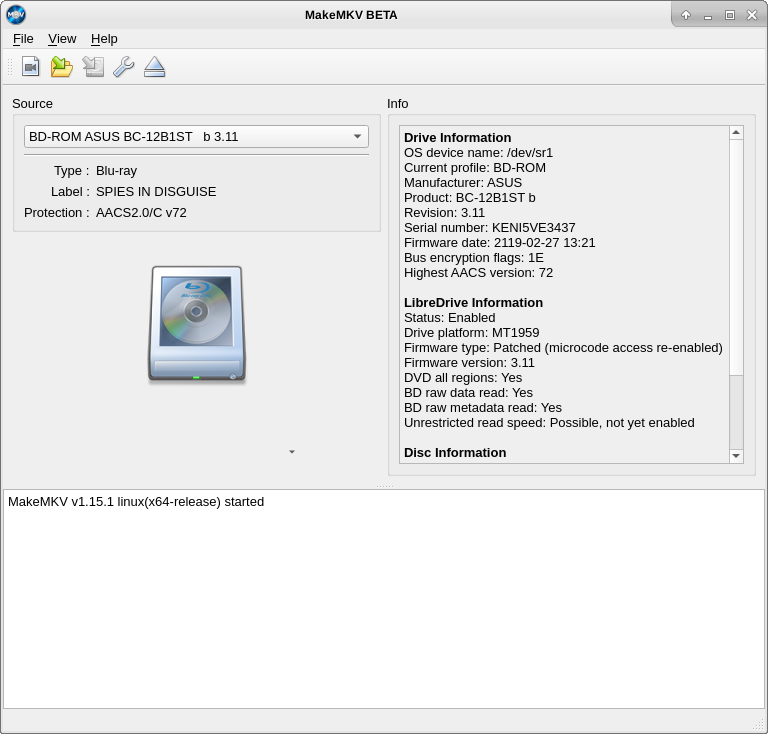Click the Info panel scroll down arrow
The image size is (768, 734).
[736, 456]
